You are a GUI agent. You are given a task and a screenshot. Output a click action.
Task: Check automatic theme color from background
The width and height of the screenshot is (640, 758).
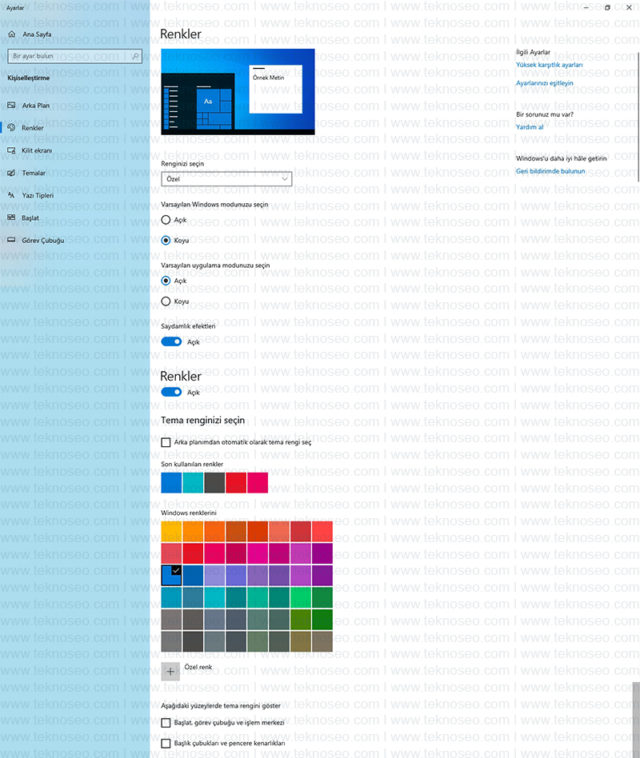click(x=166, y=442)
